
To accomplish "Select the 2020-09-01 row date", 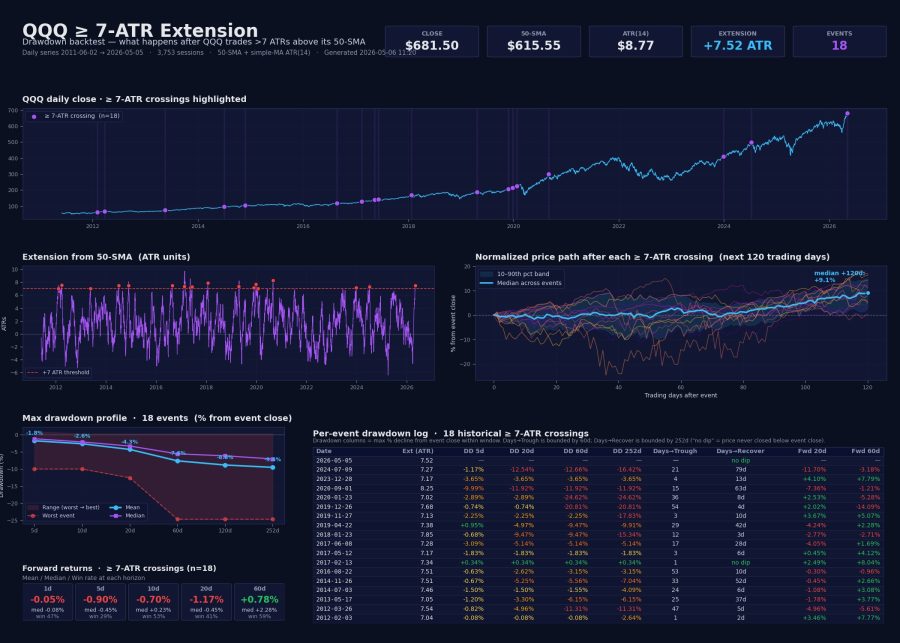I will (x=334, y=489).
